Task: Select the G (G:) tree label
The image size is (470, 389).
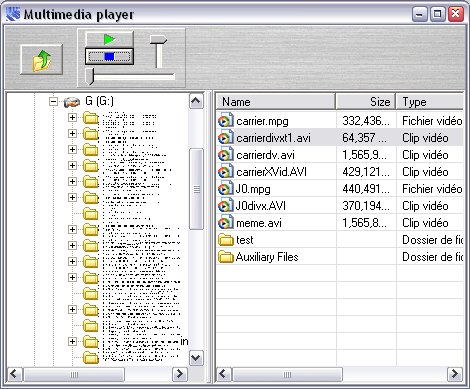Action: pos(99,101)
